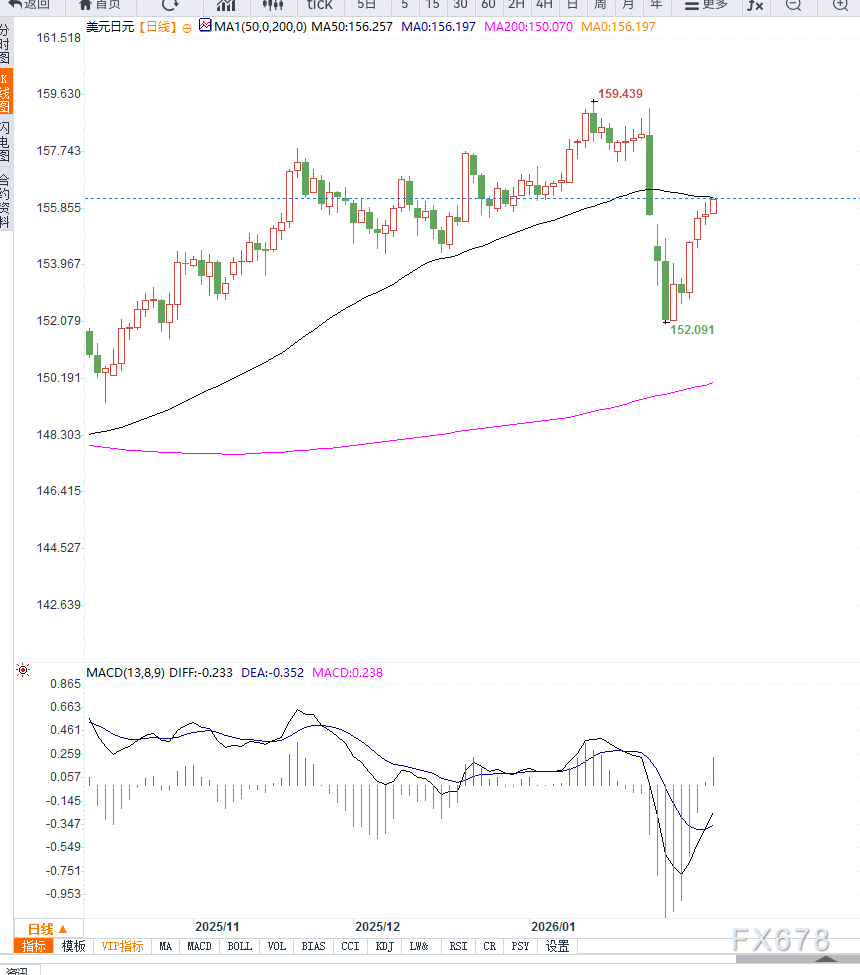Click the MA1 indicator settings icon
Image resolution: width=860 pixels, height=975 pixels.
[x=205, y=27]
